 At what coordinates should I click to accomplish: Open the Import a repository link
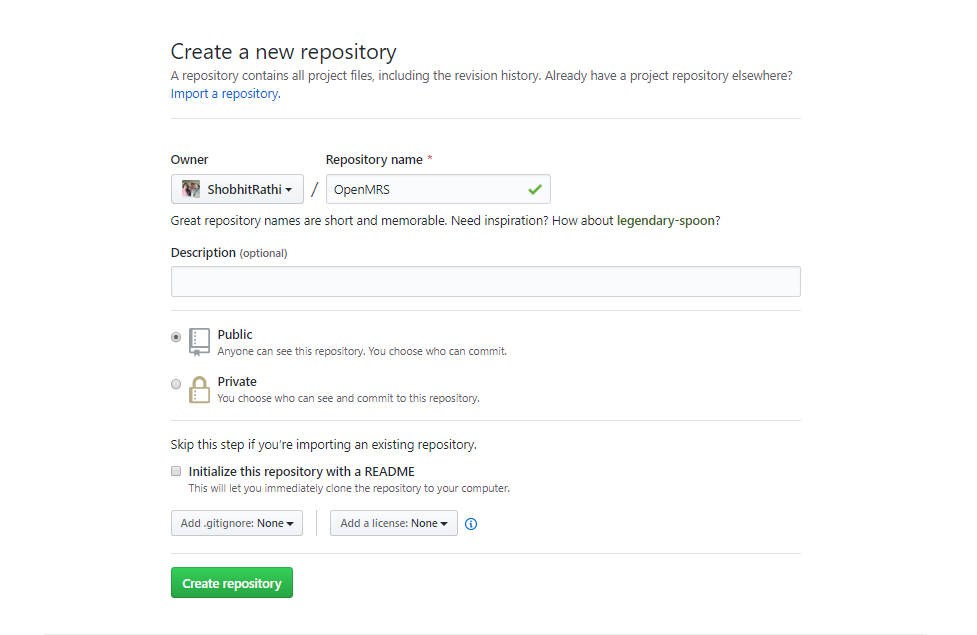coord(226,93)
